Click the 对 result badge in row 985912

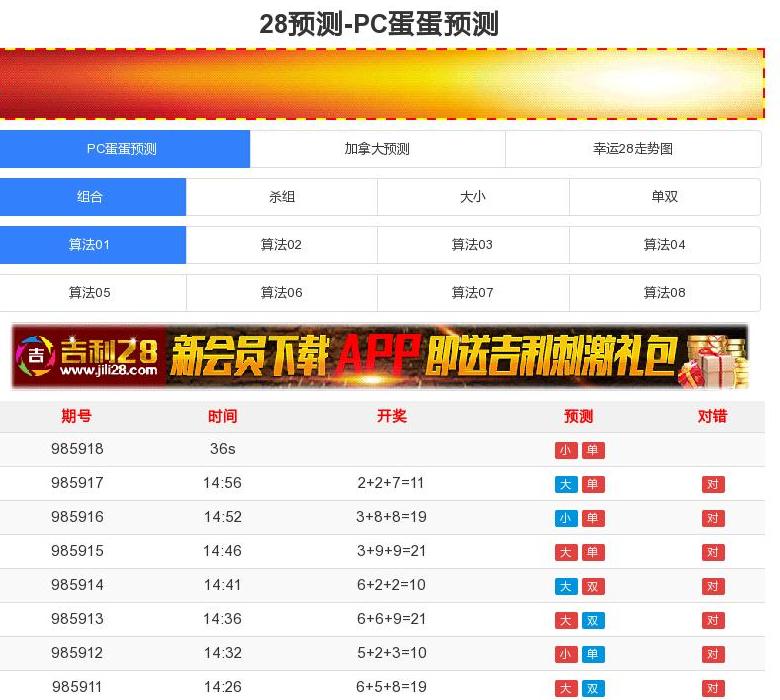pos(713,654)
